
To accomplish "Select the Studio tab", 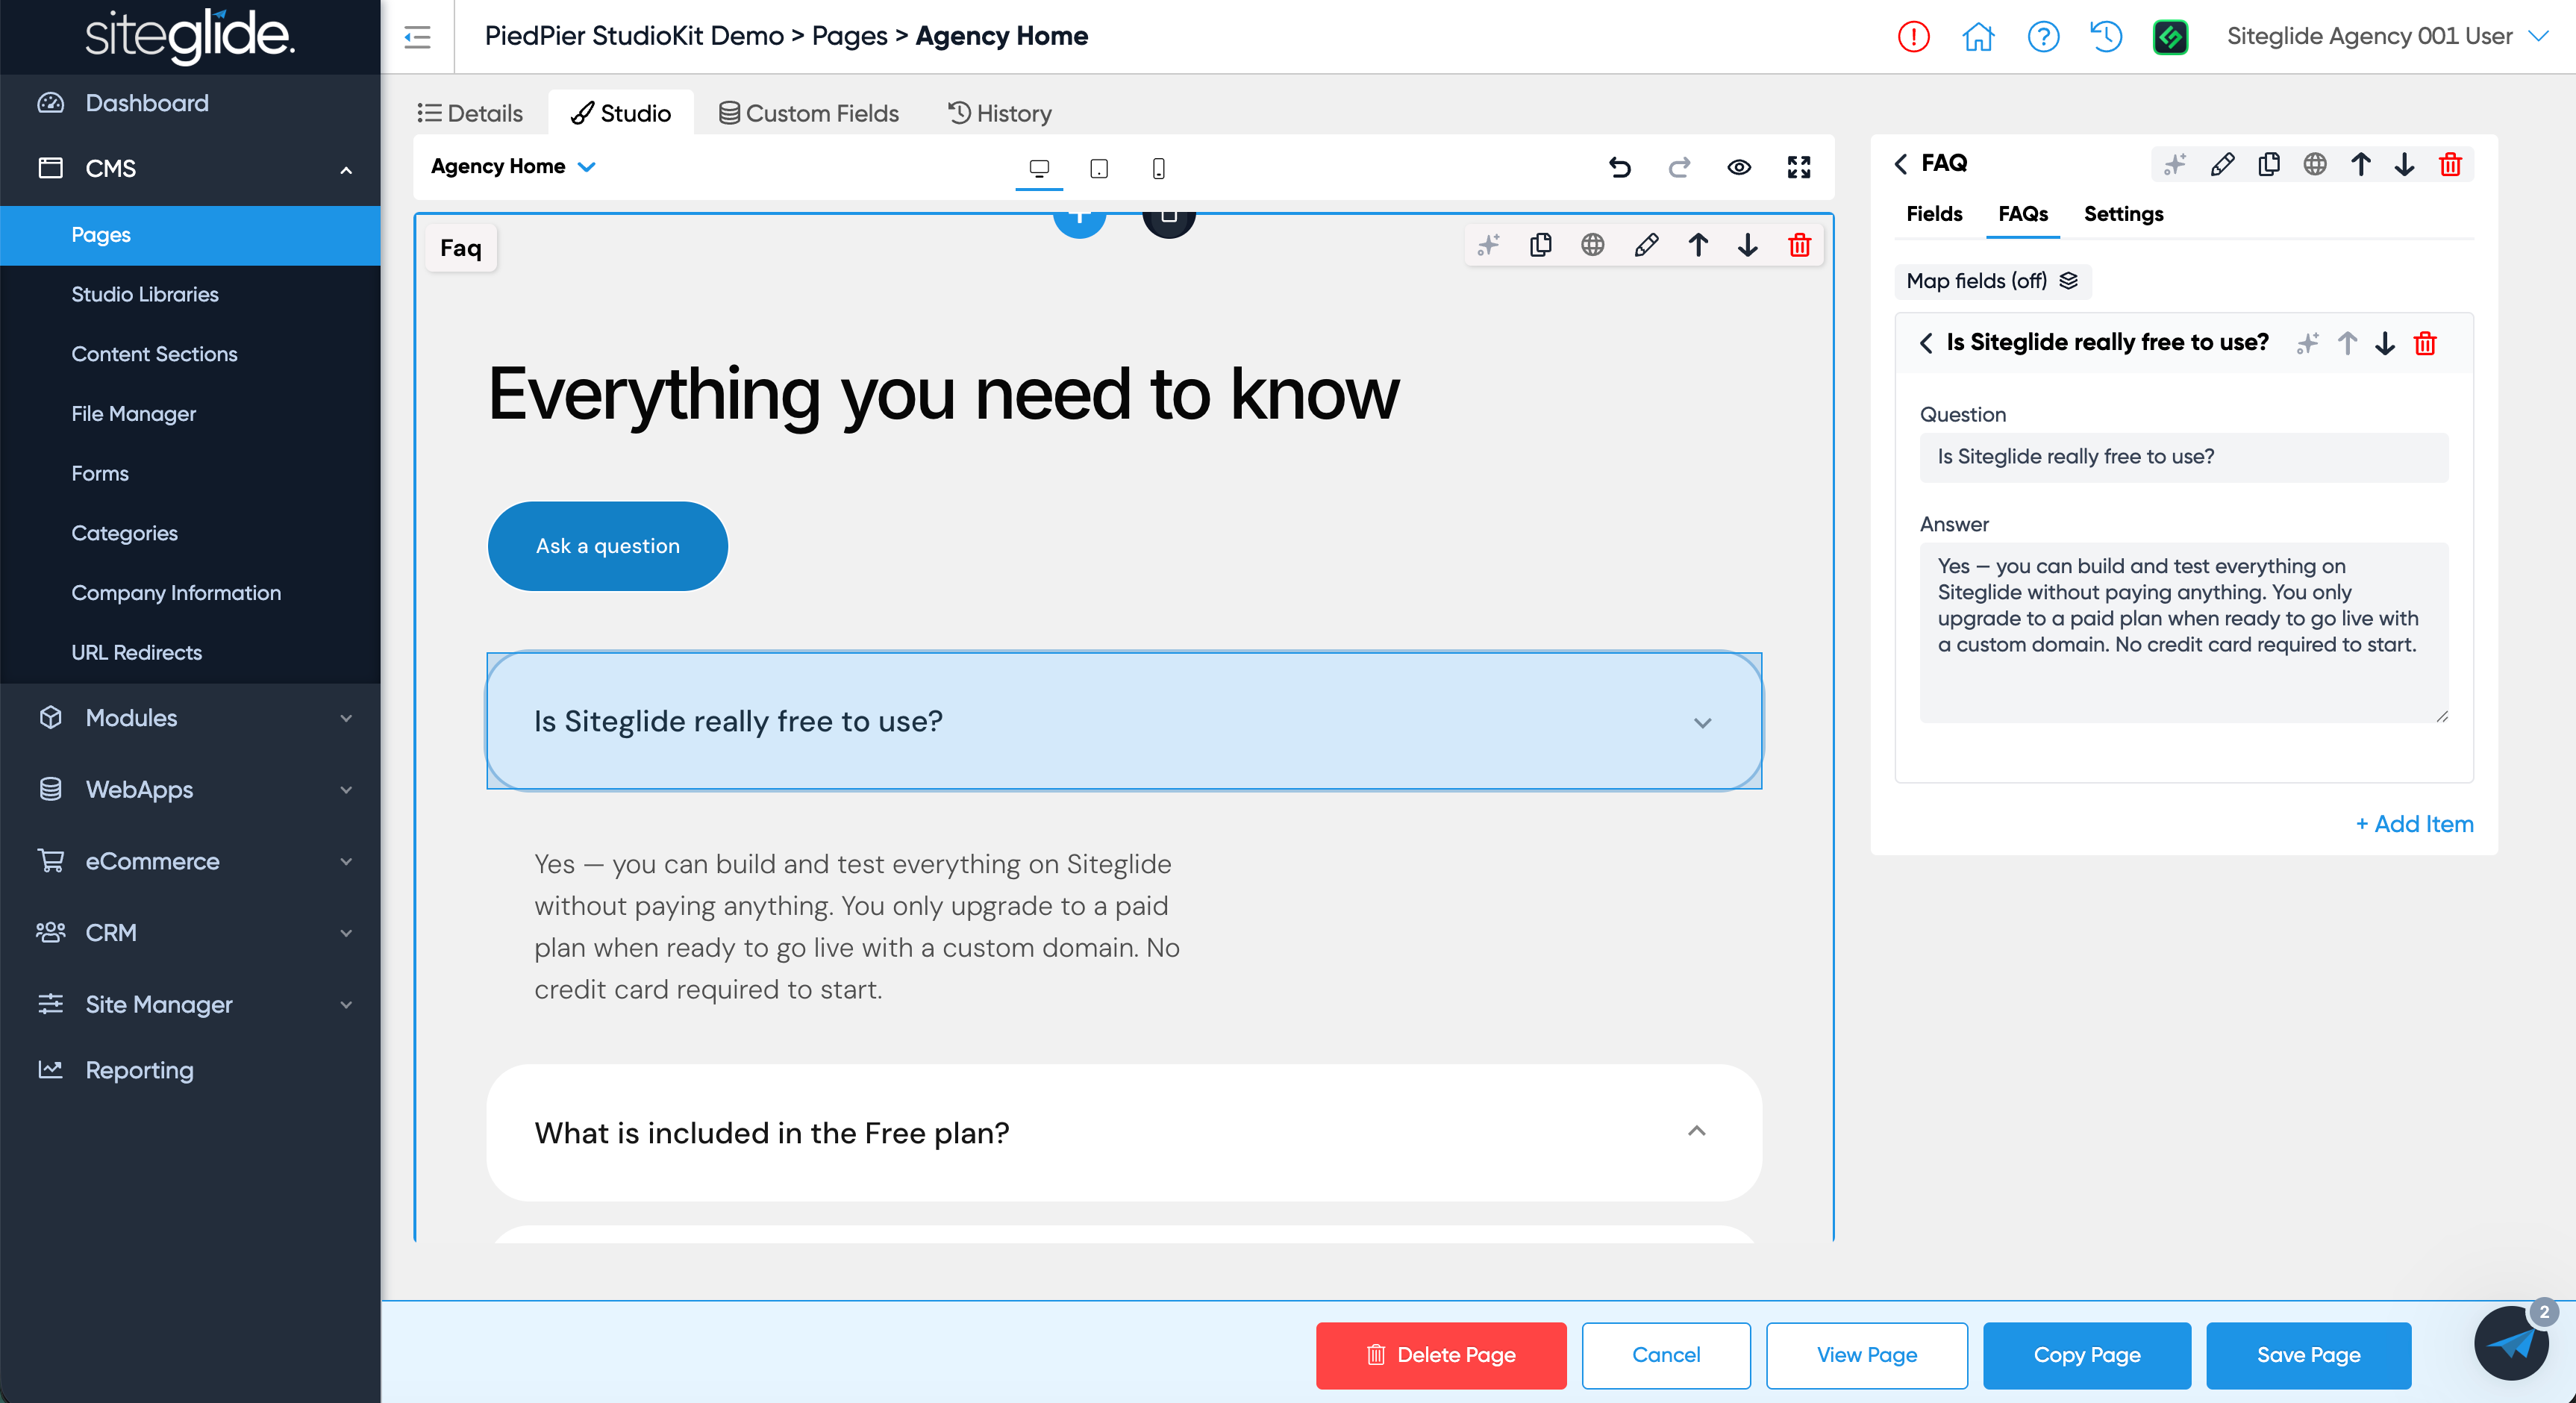I will point(621,113).
